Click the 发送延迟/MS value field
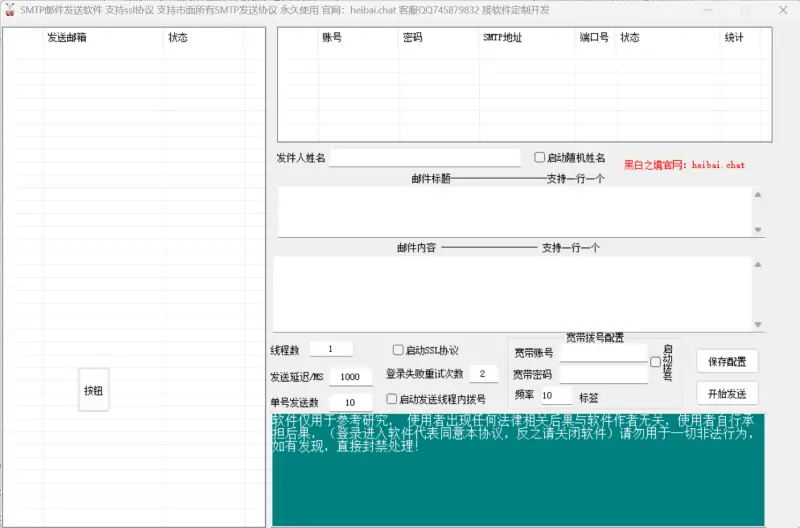Screen dimensions: 800x528 pos(350,377)
